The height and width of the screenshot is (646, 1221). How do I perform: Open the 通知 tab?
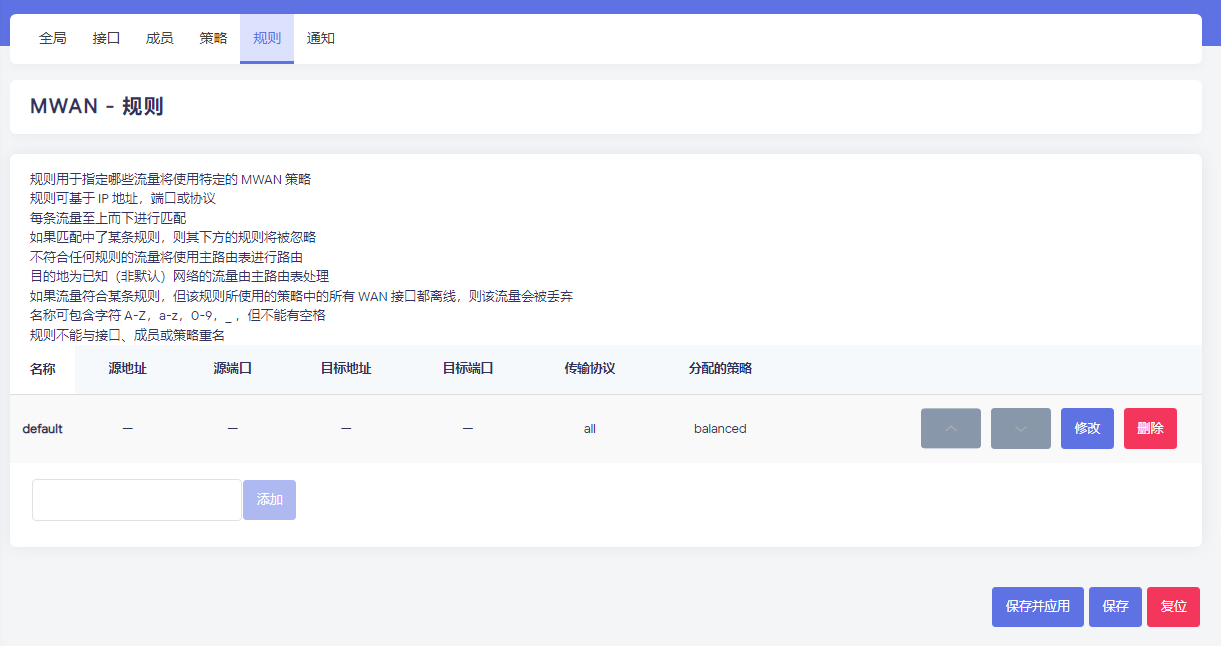[321, 39]
